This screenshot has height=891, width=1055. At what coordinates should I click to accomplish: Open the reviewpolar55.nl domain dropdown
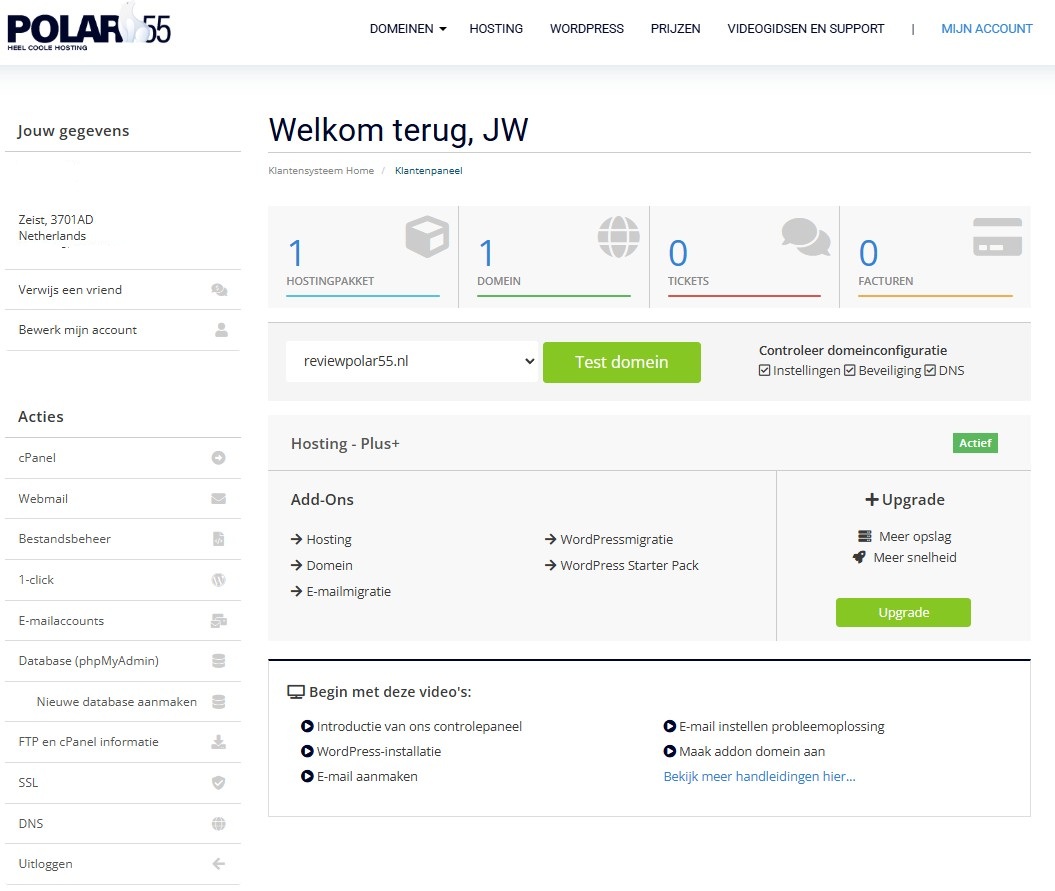(412, 362)
